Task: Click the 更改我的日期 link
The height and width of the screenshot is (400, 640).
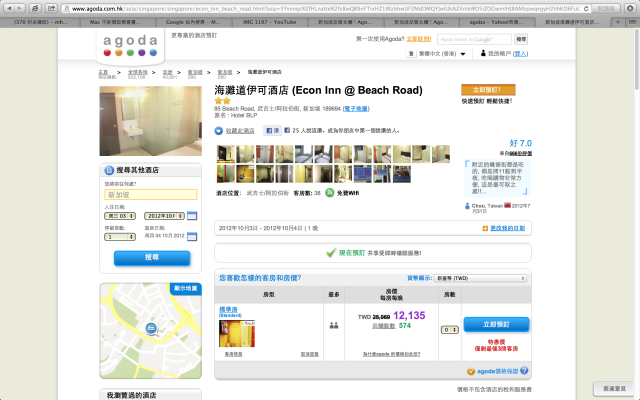Action: (x=508, y=228)
